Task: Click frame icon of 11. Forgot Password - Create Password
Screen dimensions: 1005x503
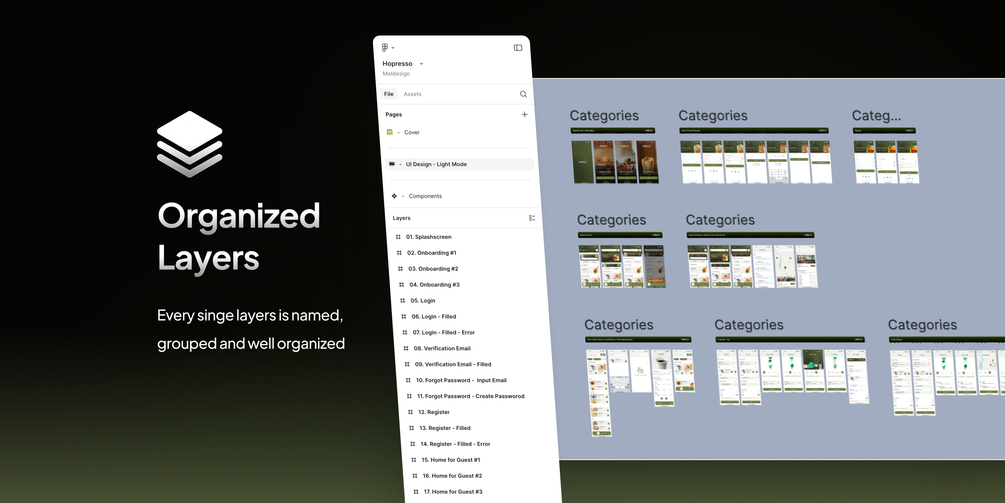Action: pos(410,396)
